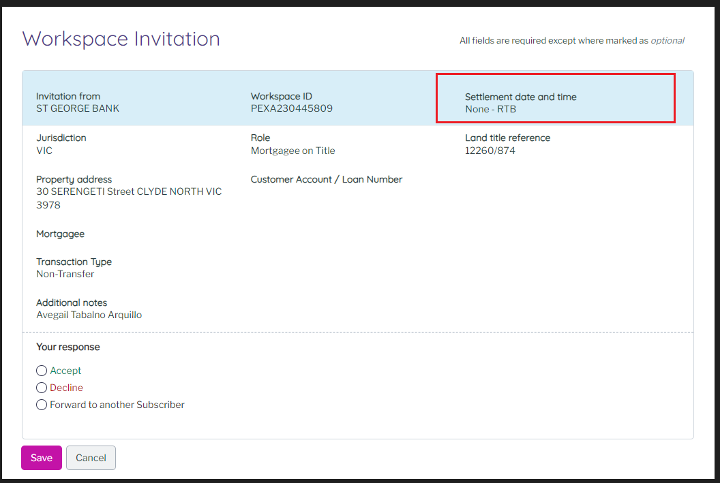The width and height of the screenshot is (720, 484).
Task: Click the Workspace Invitation heading
Action: (x=121, y=39)
